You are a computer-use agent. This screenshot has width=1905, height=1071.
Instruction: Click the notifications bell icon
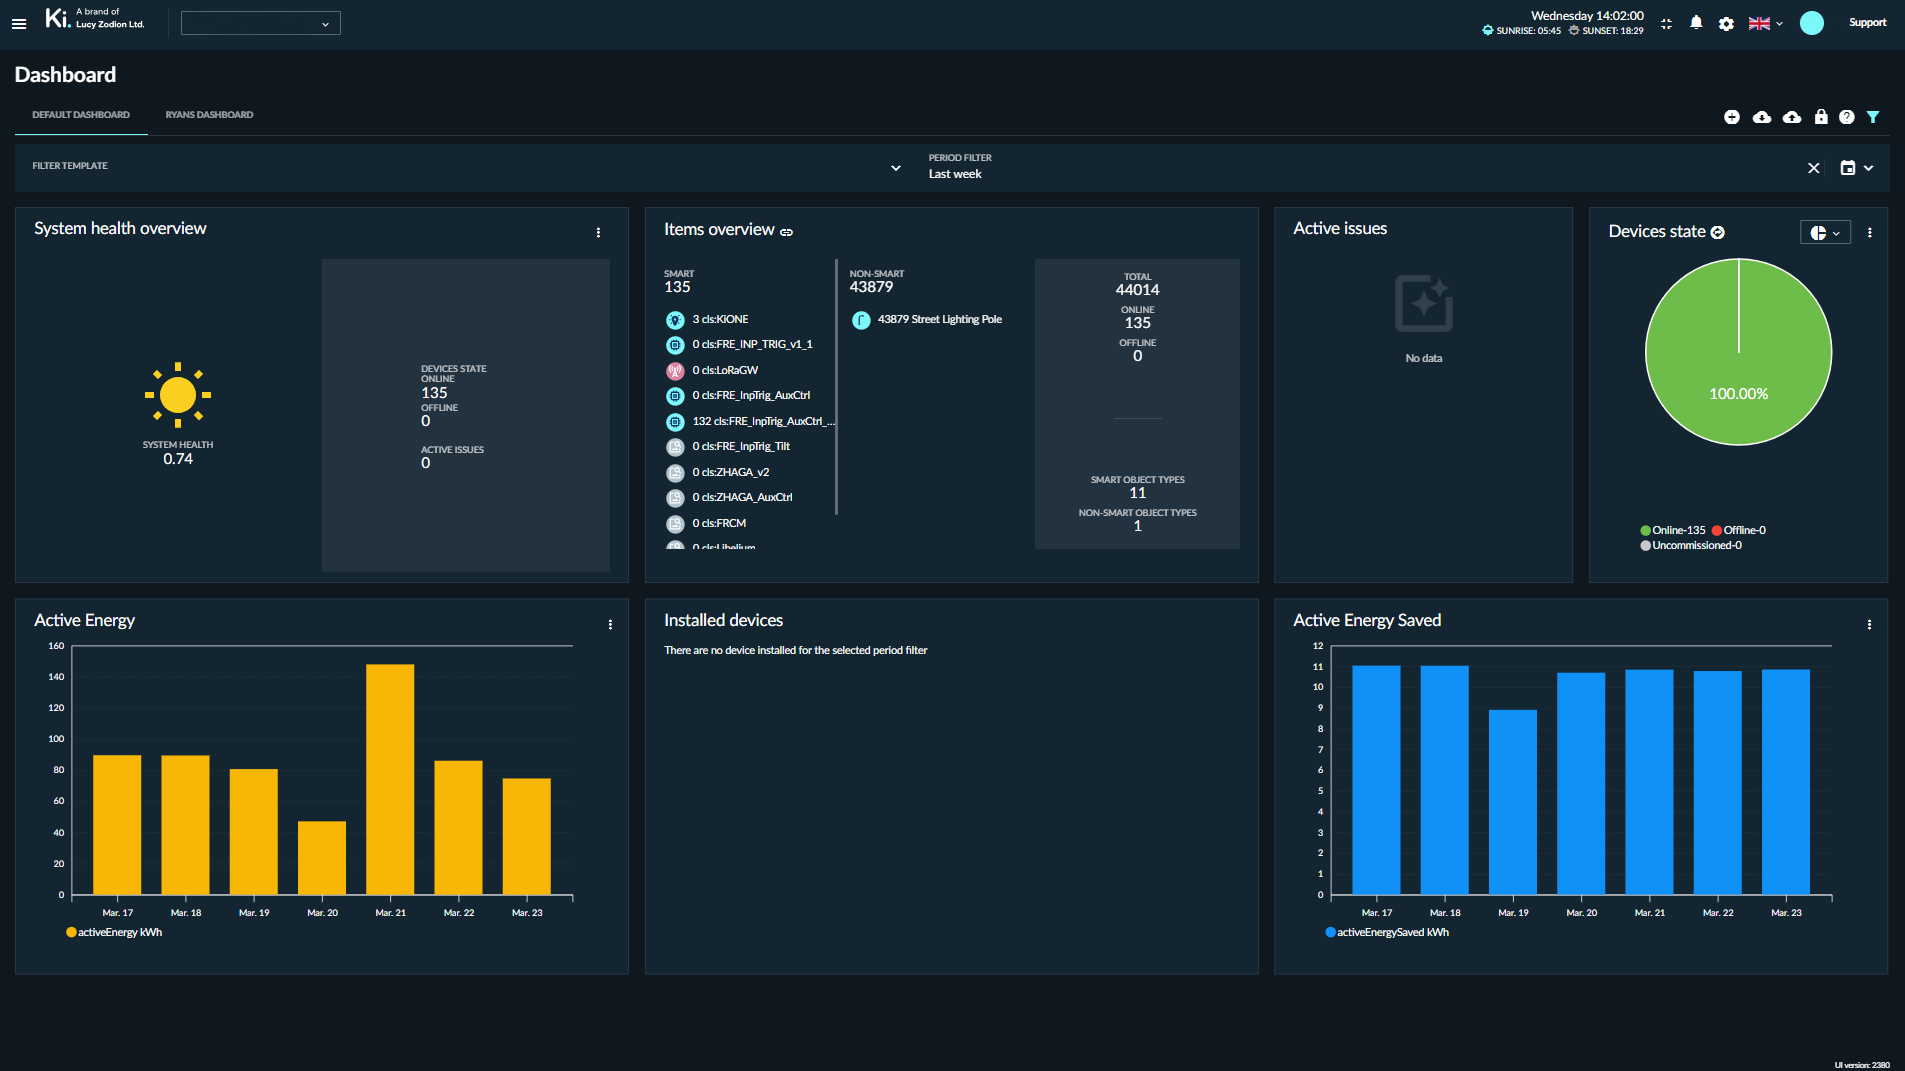[1696, 23]
